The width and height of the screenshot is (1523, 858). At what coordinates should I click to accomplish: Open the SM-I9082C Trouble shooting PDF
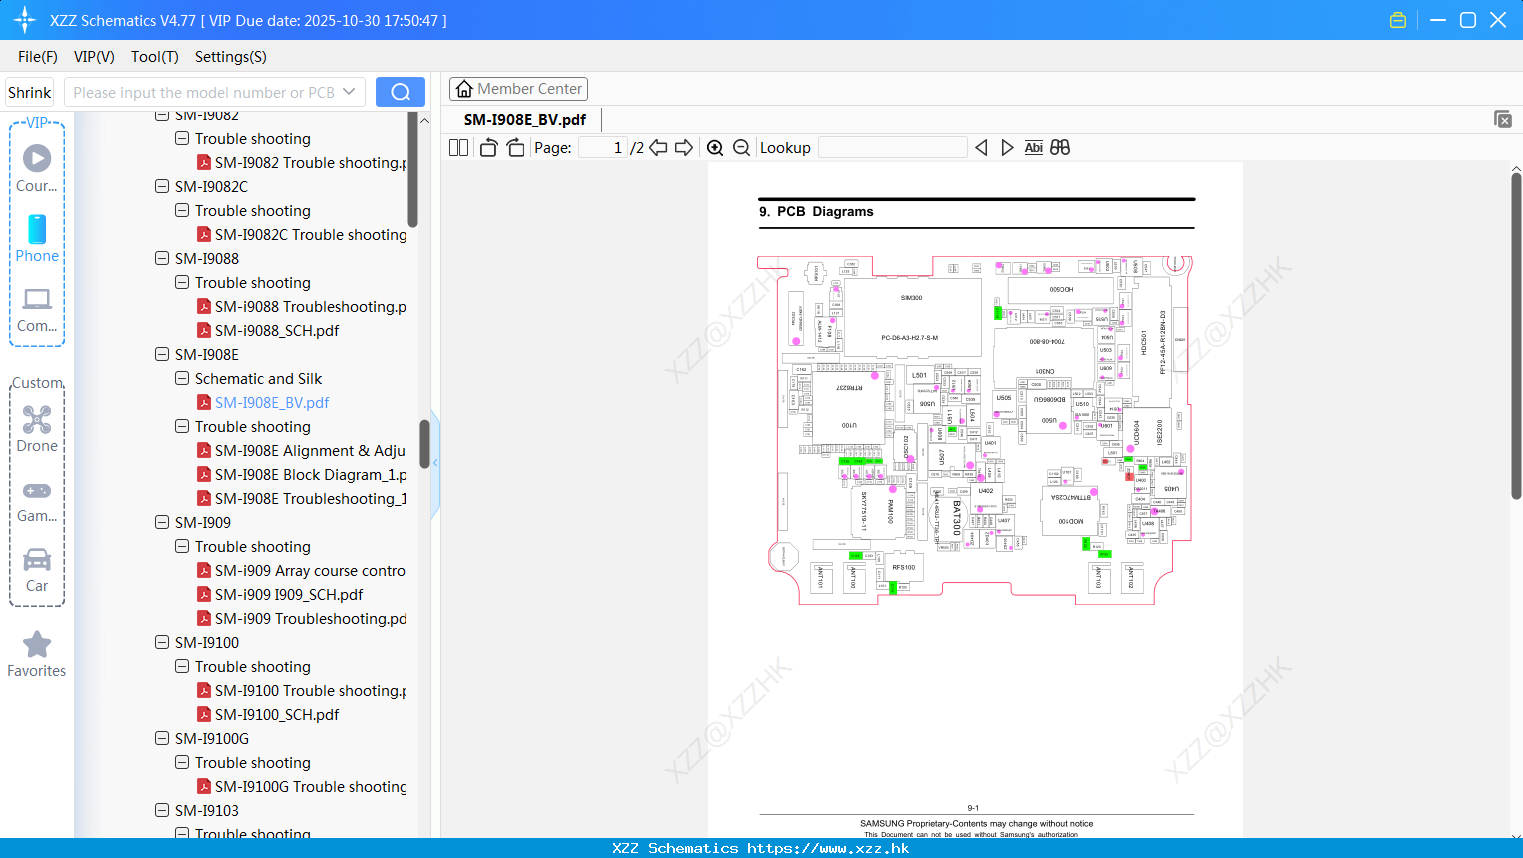[x=302, y=235]
